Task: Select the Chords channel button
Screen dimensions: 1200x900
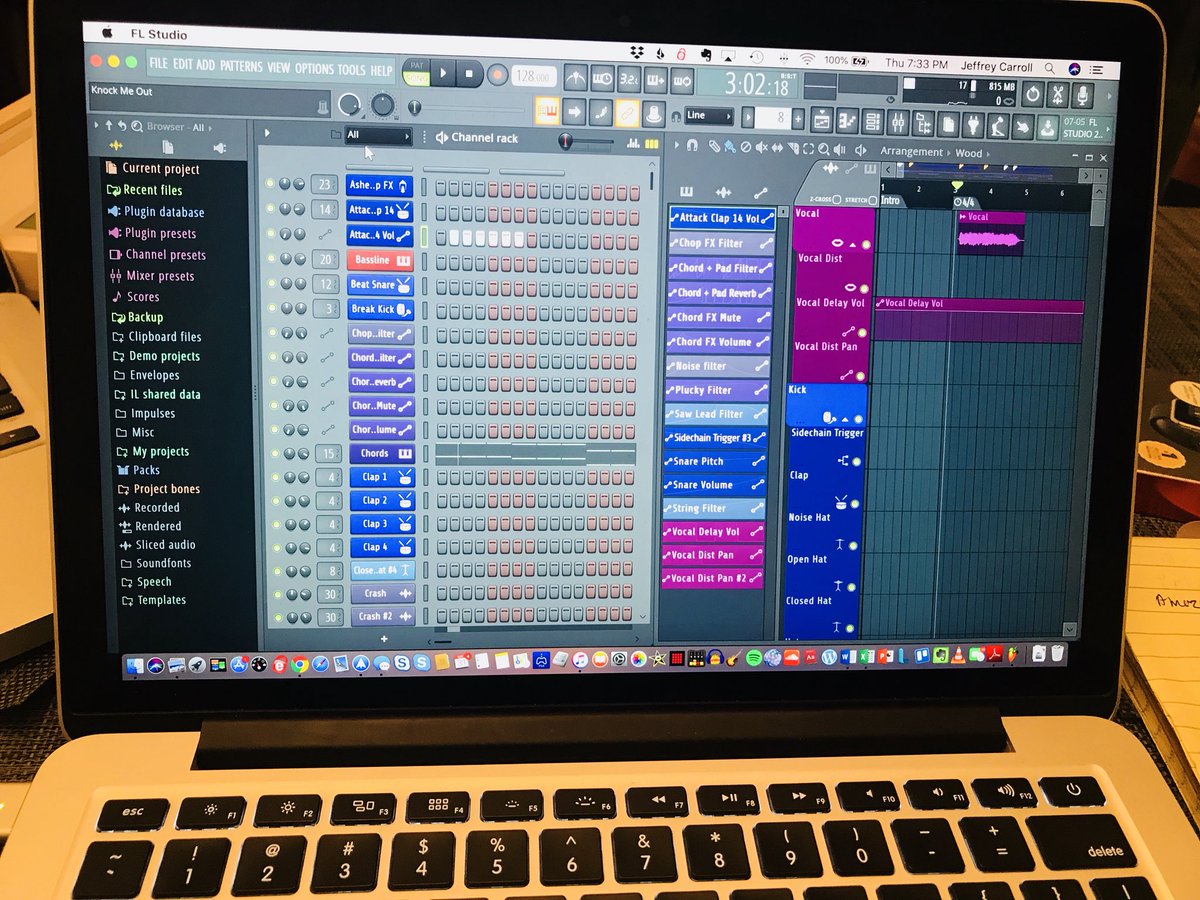Action: click(x=380, y=453)
